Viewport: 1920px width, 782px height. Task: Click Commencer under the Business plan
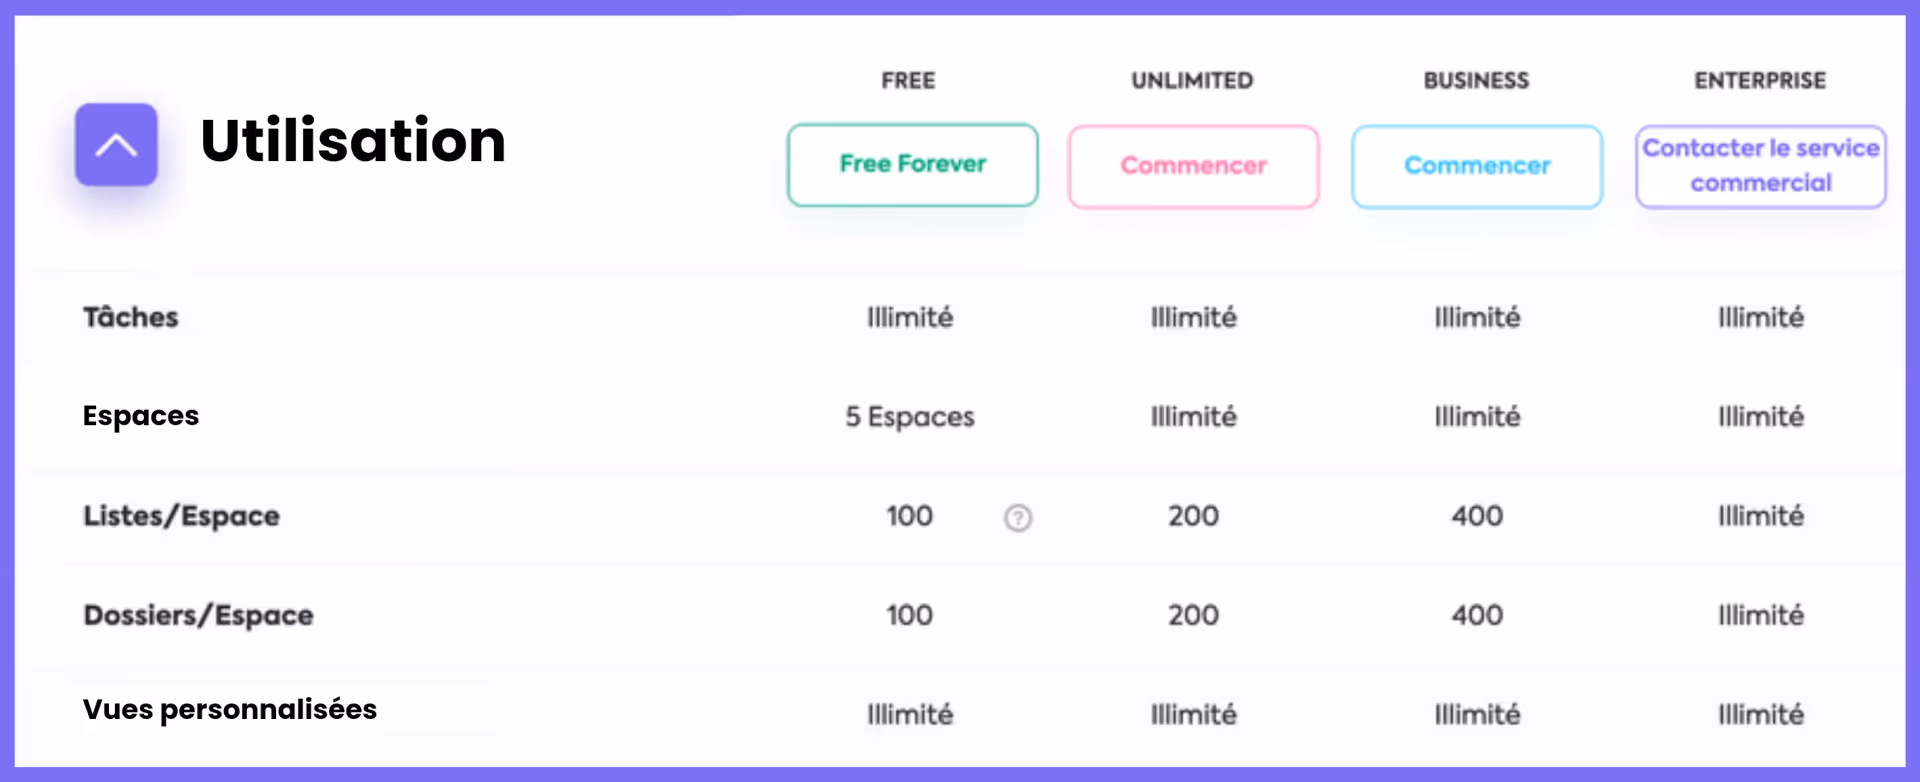click(x=1477, y=166)
